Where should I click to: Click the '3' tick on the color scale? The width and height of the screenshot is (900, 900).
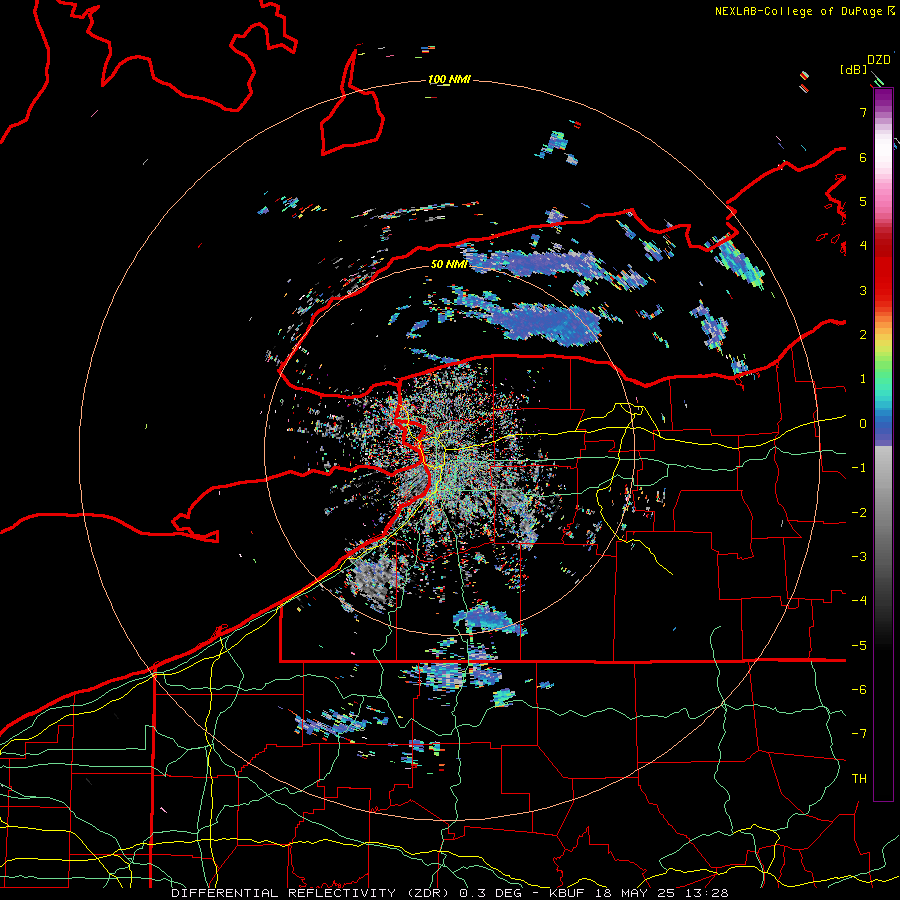[x=863, y=291]
